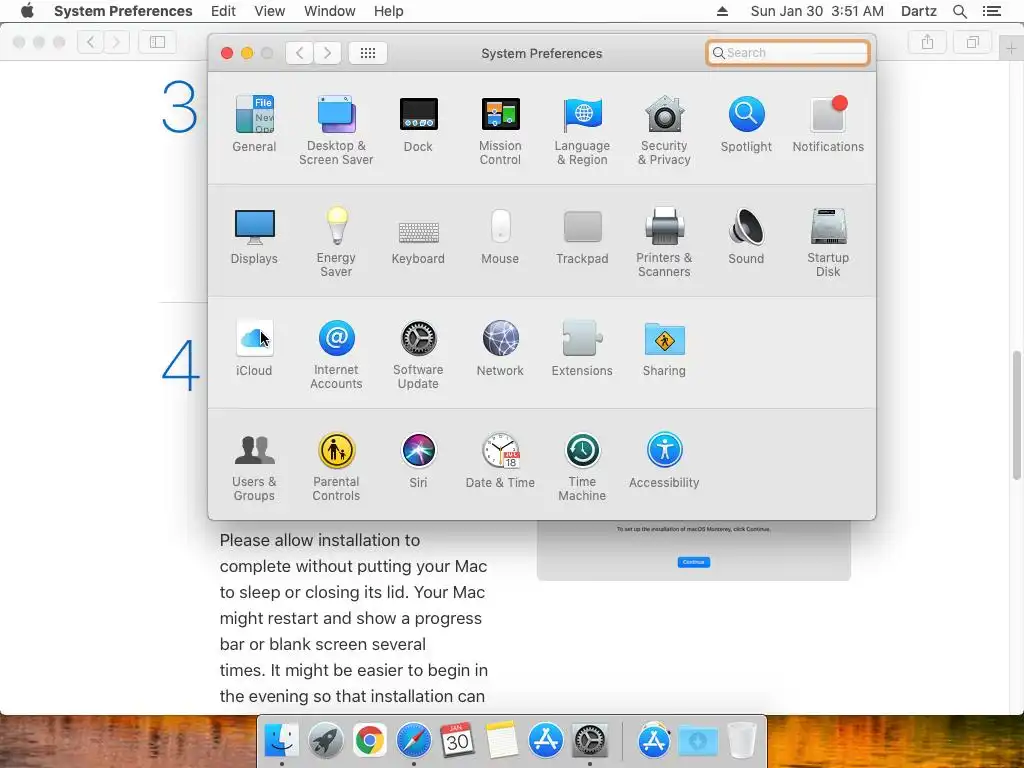Open Language & Region pane

582,130
